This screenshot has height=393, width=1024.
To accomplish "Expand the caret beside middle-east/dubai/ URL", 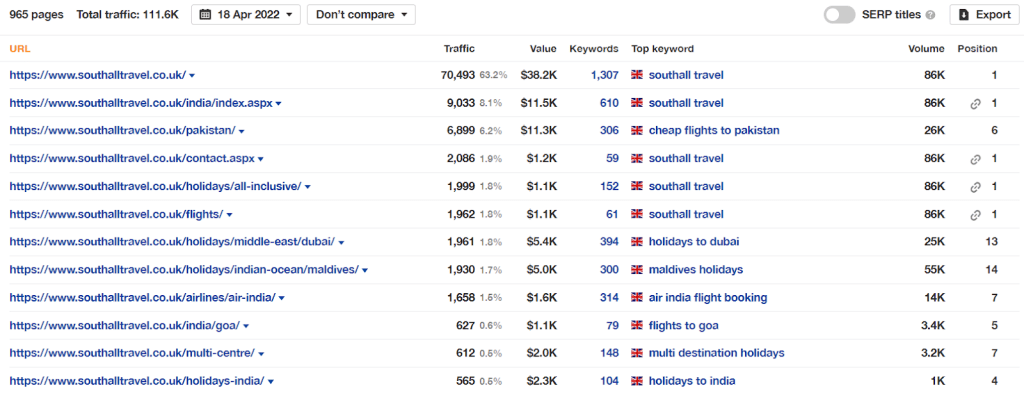I will tap(341, 243).
